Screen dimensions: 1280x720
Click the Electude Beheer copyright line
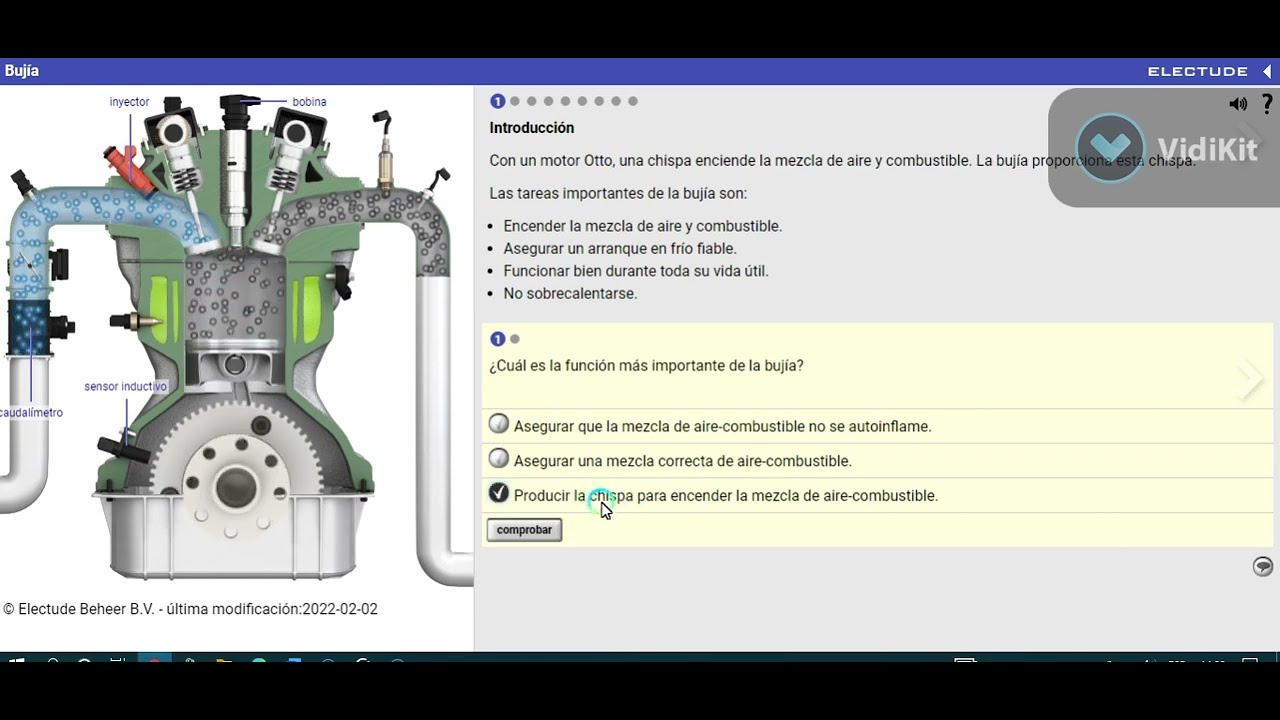[x=191, y=609]
